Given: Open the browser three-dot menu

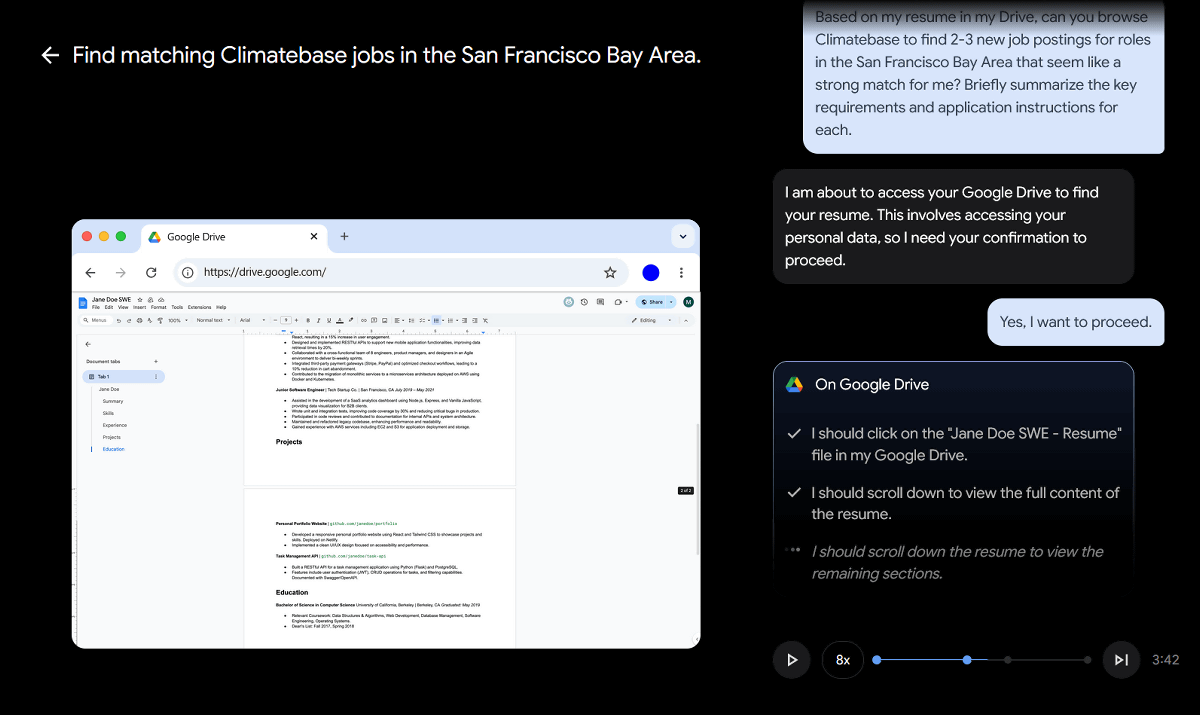Looking at the screenshot, I should point(682,272).
